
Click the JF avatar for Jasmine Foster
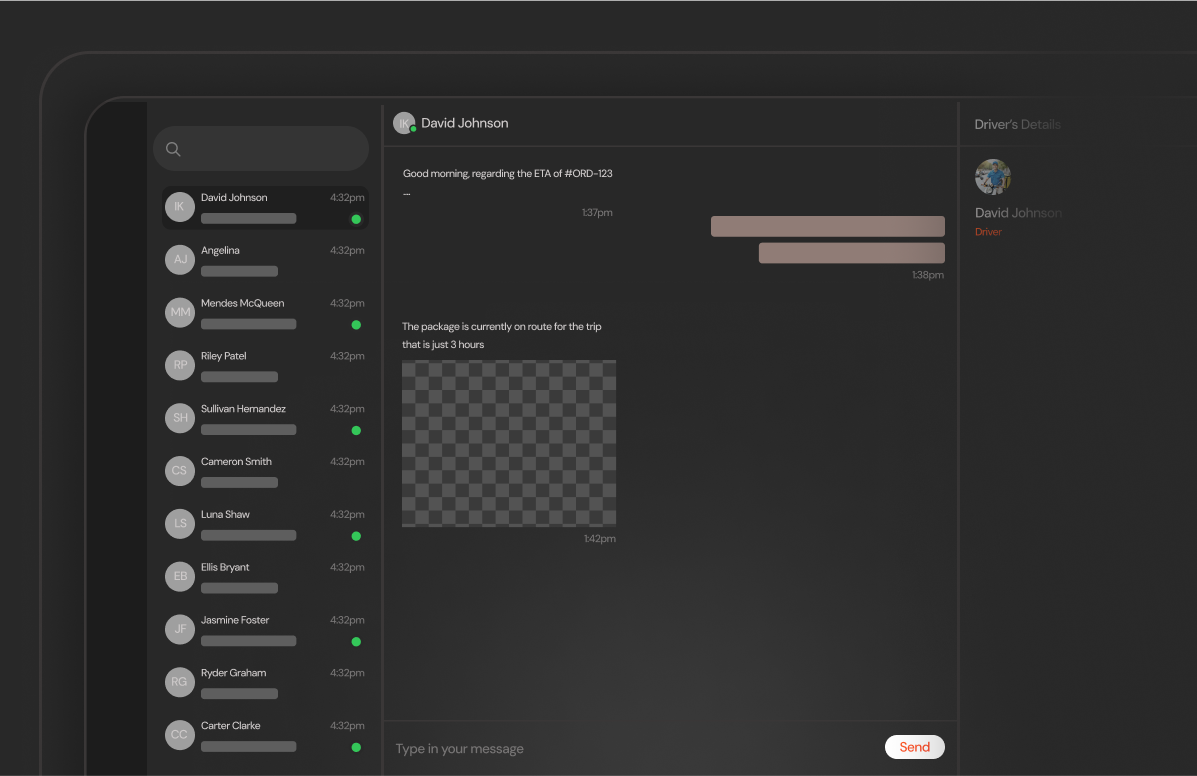180,629
